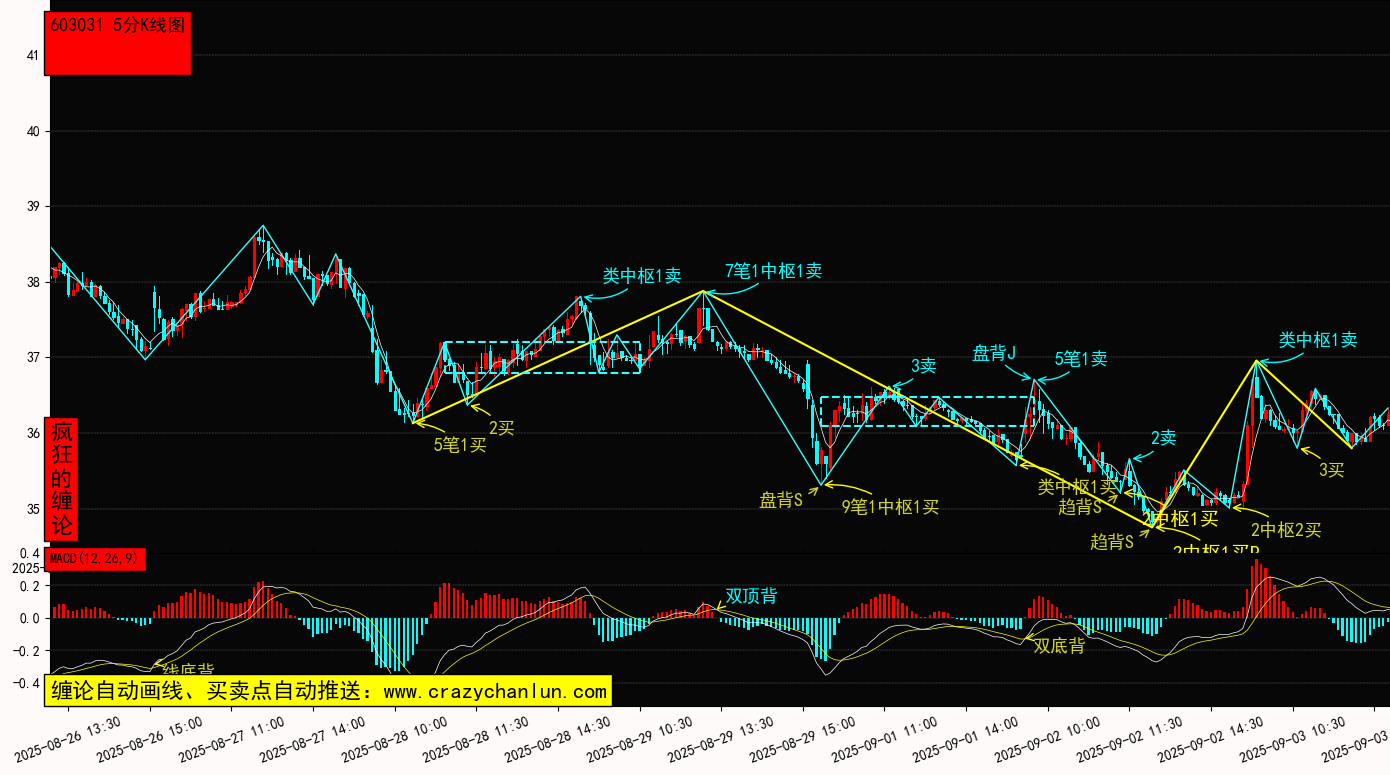
Task: Click the red '疯狂的缠论' vertical label
Action: 62,479
